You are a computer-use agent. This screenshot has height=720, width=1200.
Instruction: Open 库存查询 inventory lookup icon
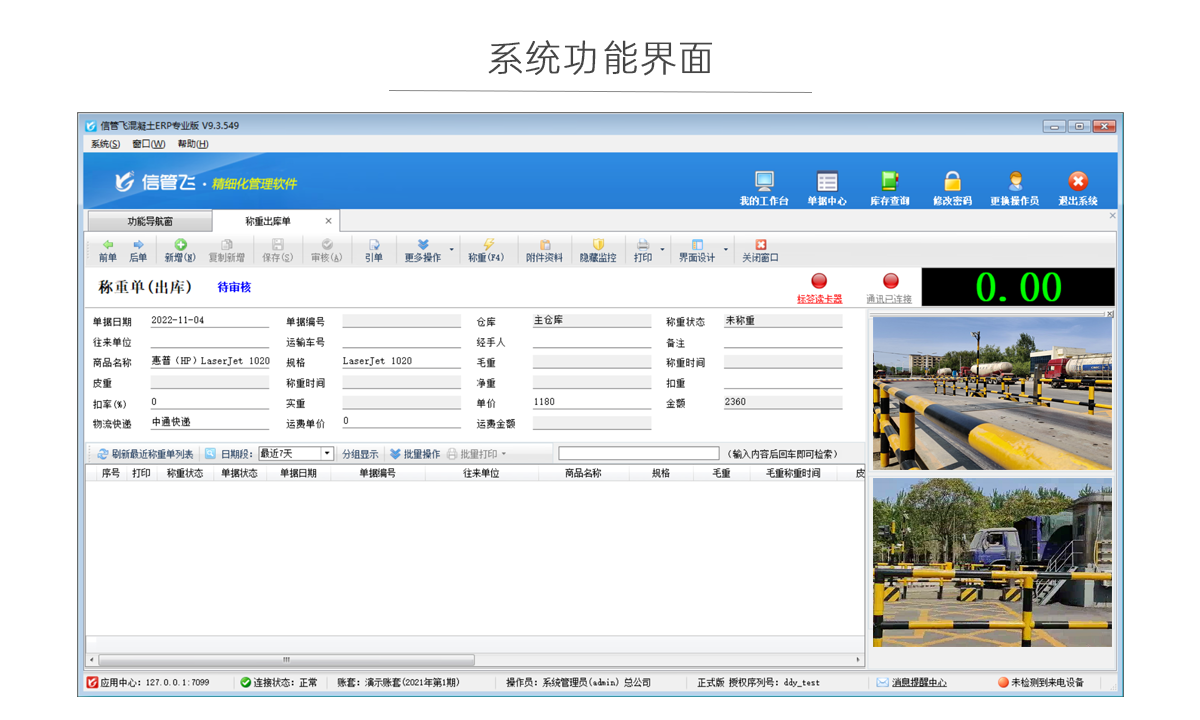click(889, 182)
